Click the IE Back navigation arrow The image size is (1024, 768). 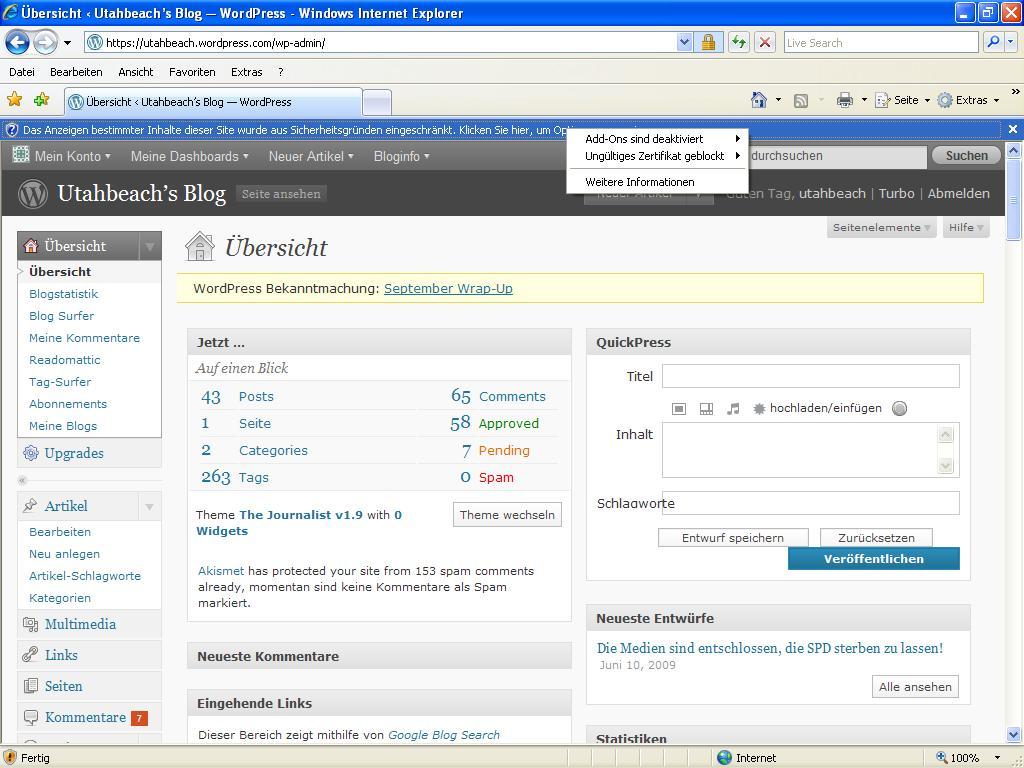point(18,43)
